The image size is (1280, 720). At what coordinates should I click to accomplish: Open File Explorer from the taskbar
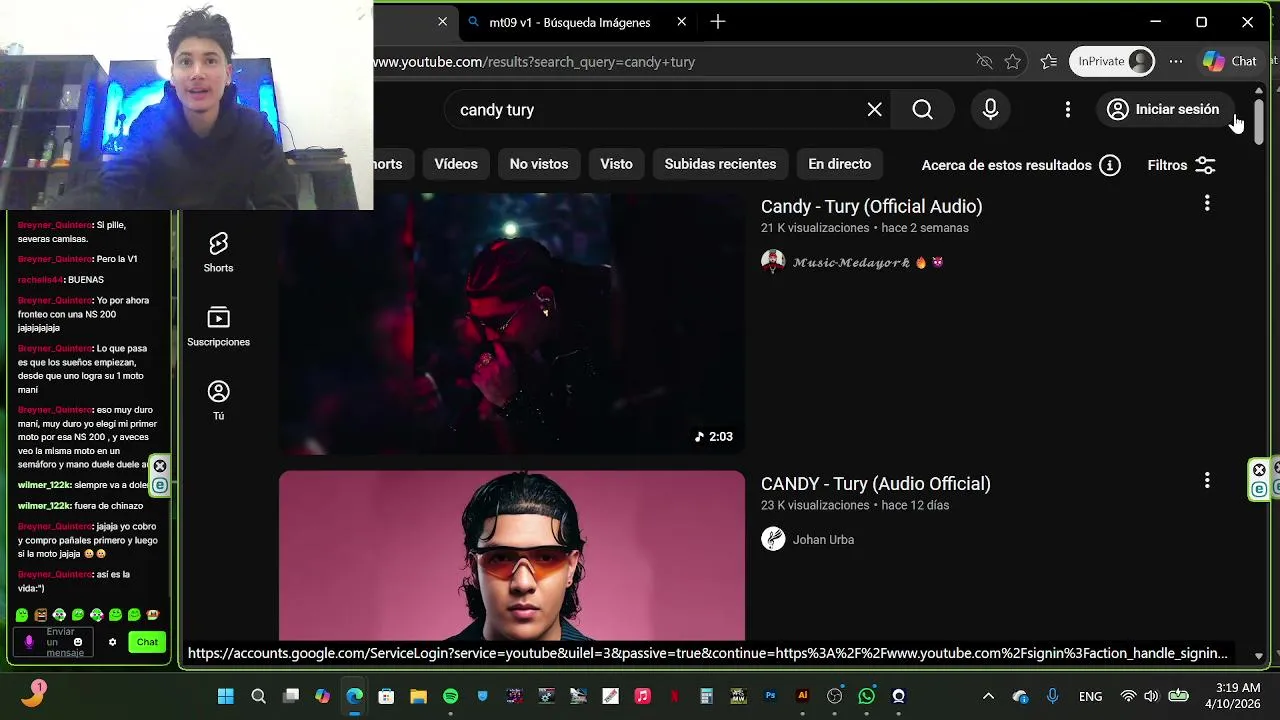[x=418, y=696]
